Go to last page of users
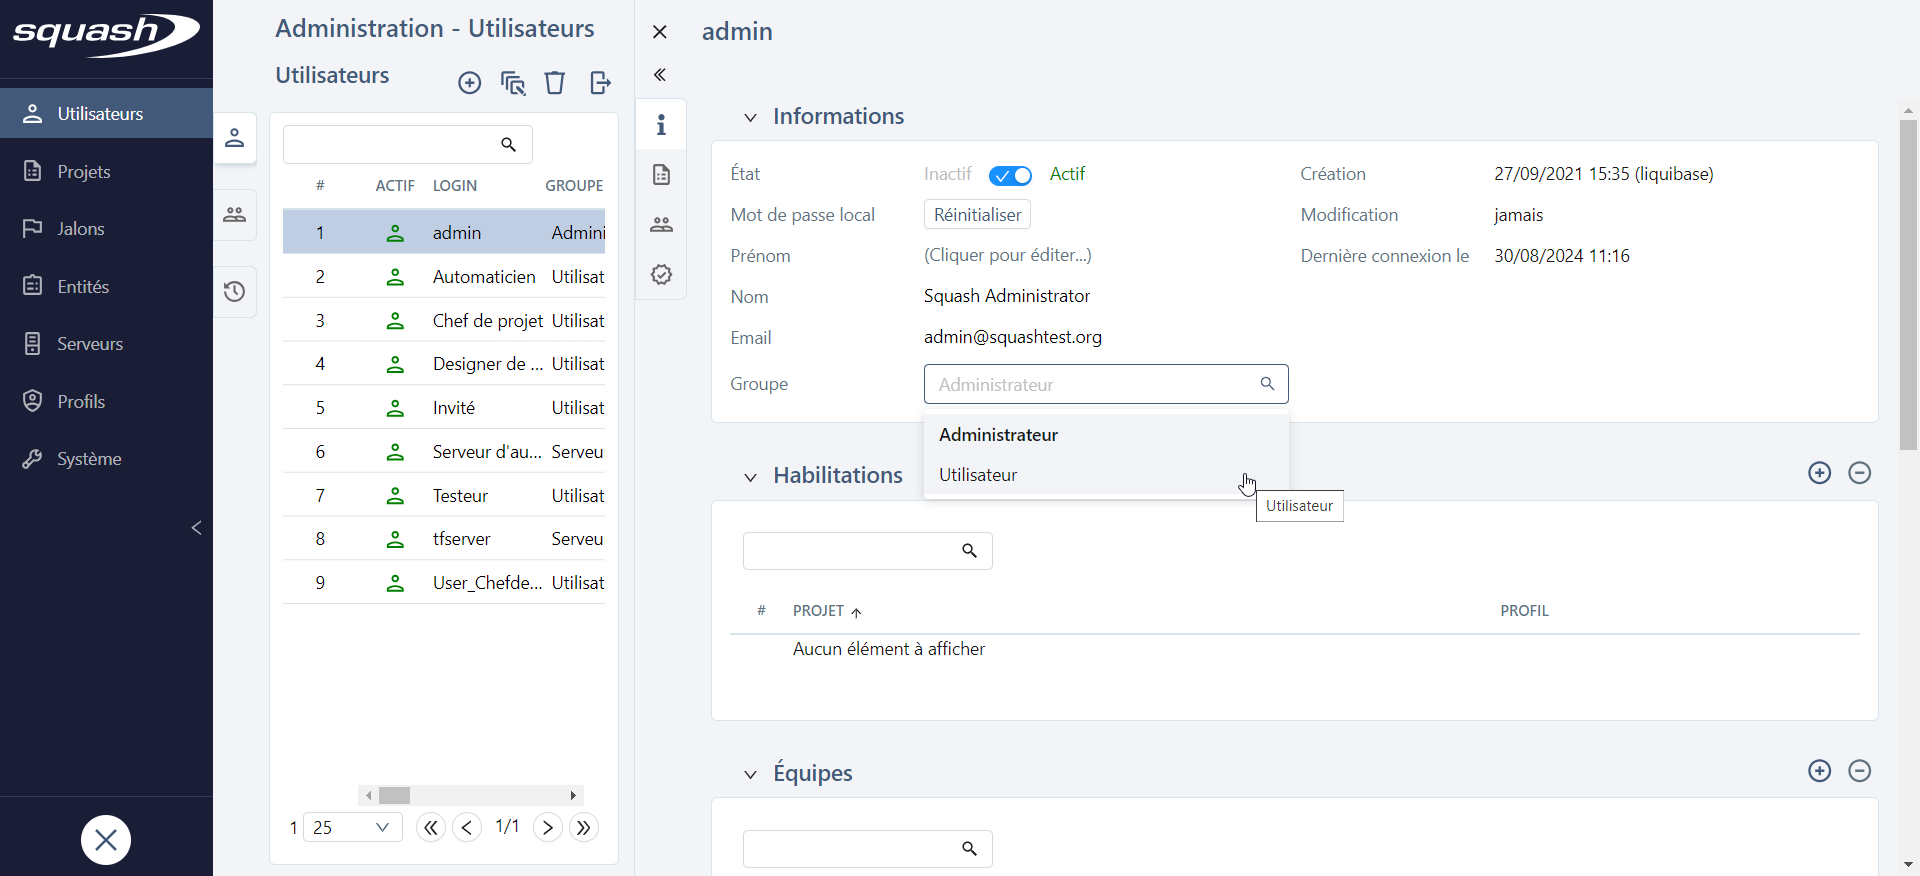This screenshot has height=876, width=1920. pos(584,827)
